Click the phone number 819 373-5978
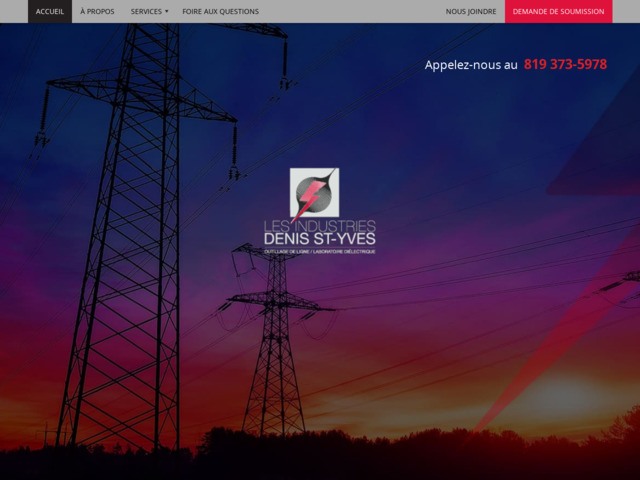Viewport: 640px width, 480px height. [565, 64]
